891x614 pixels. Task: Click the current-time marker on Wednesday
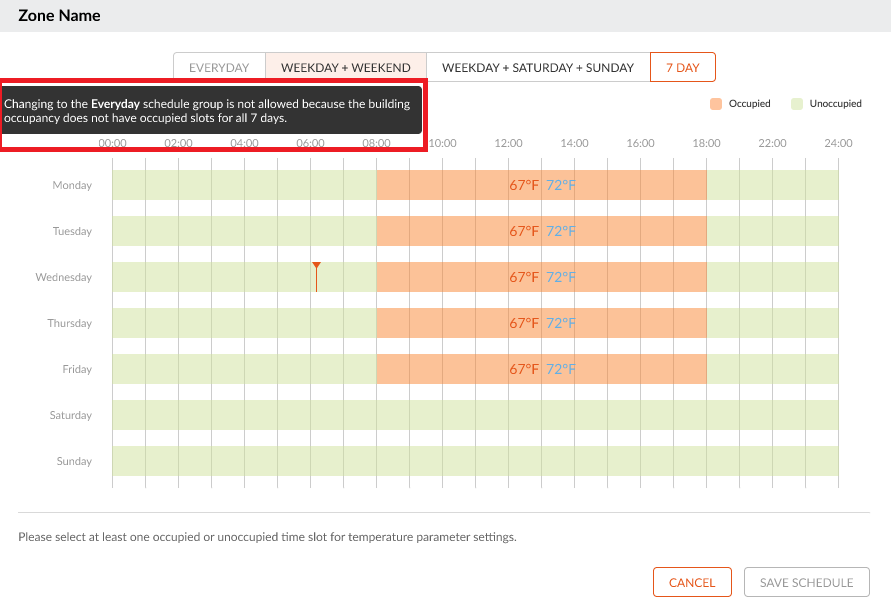tap(317, 277)
